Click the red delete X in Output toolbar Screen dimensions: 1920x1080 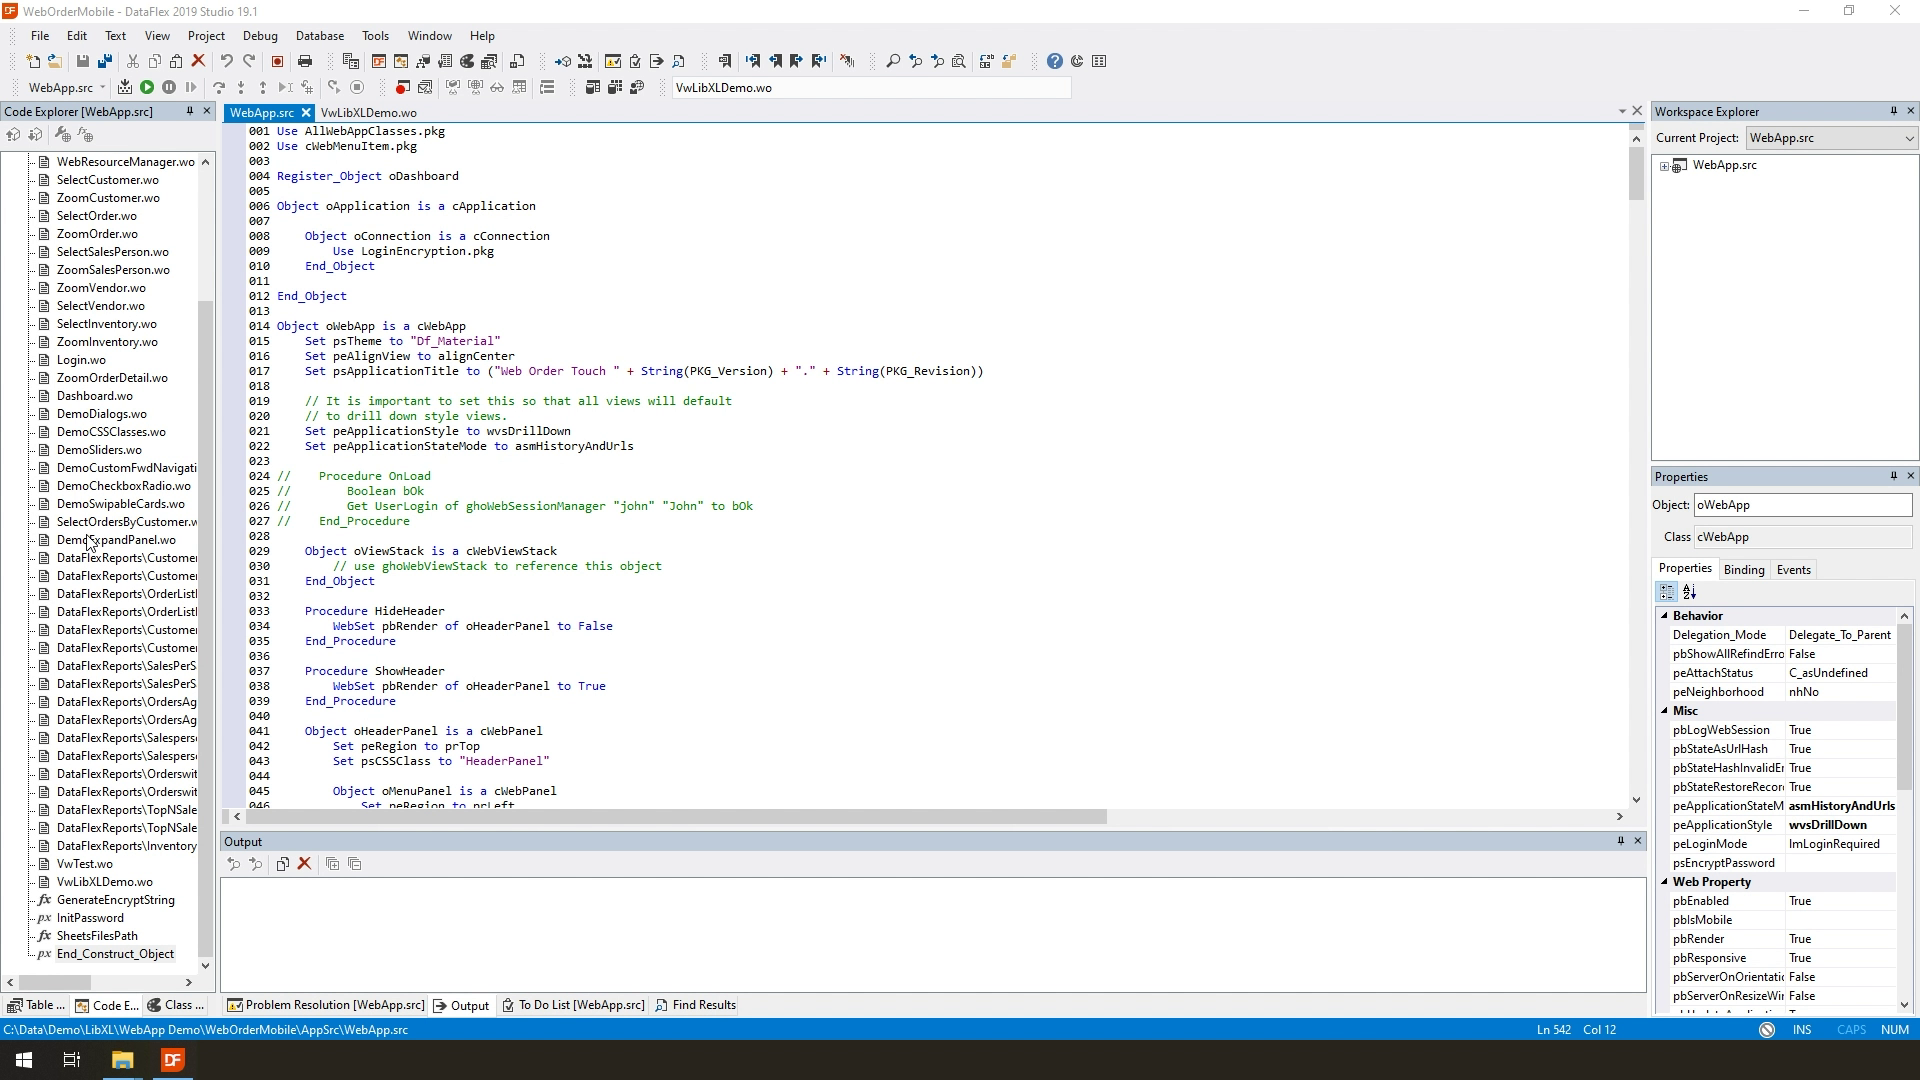point(305,864)
